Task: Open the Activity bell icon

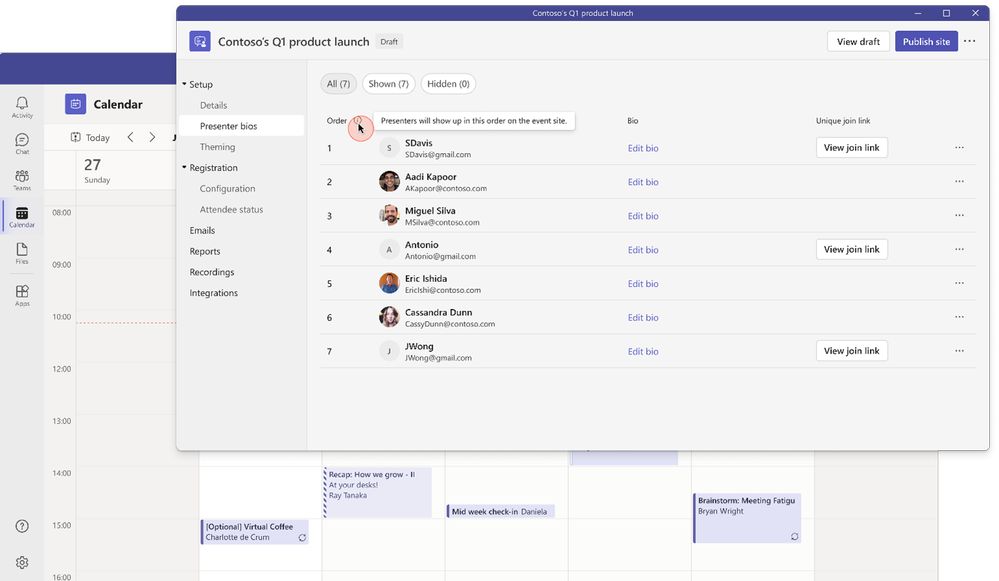Action: click(x=22, y=106)
